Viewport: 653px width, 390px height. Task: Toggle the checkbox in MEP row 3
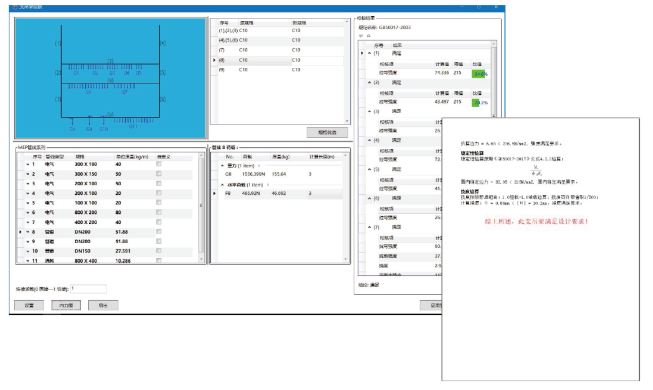pyautogui.click(x=159, y=183)
